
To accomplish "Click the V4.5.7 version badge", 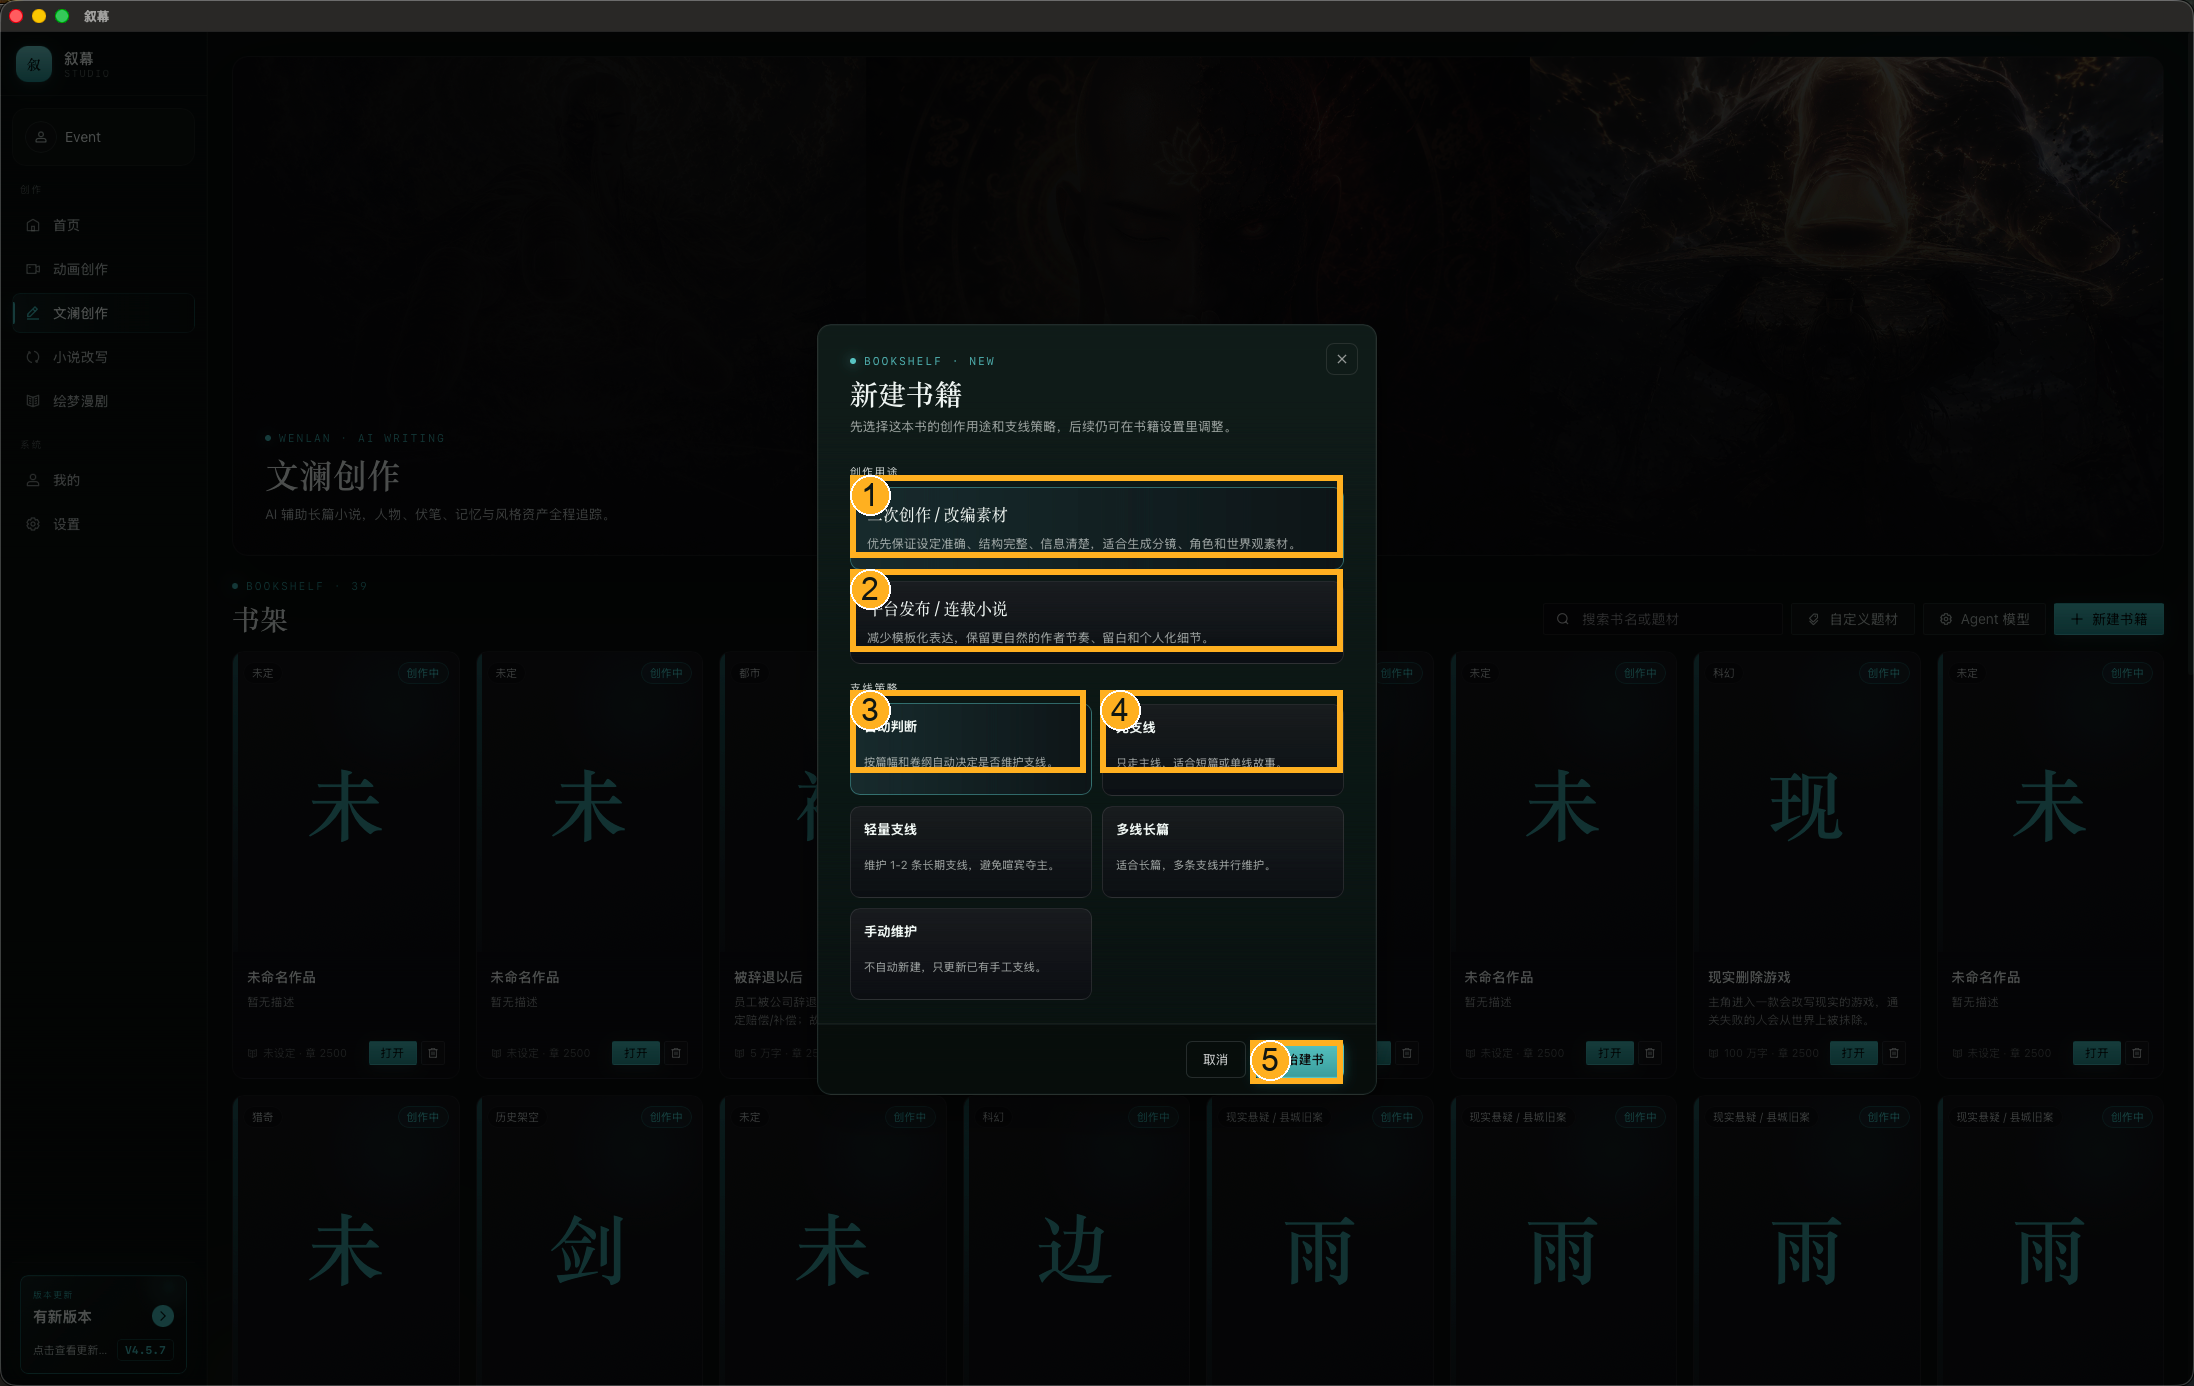I will [145, 1350].
